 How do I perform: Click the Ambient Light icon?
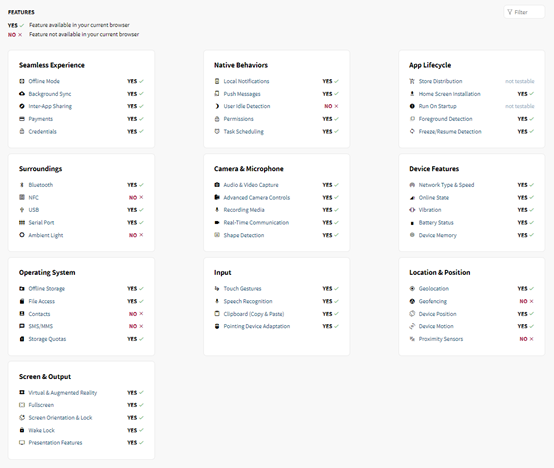[22, 235]
